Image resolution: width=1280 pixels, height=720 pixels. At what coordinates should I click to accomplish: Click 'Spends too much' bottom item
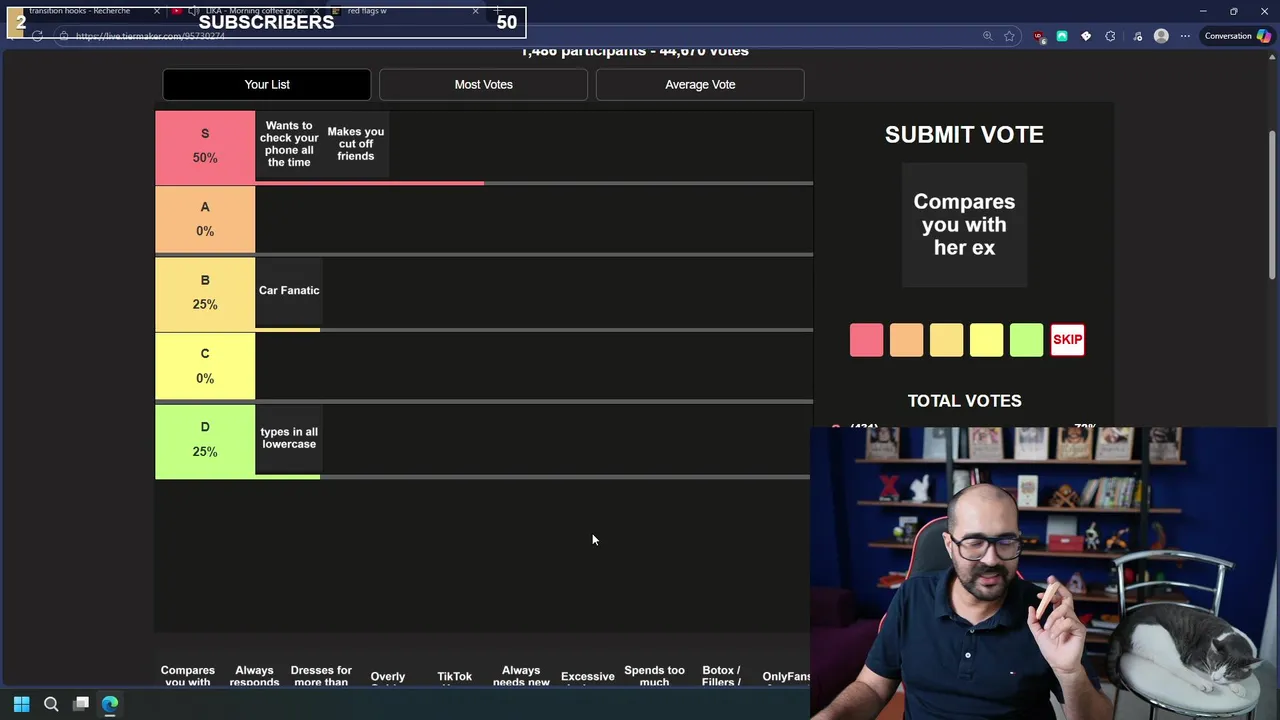coord(654,677)
